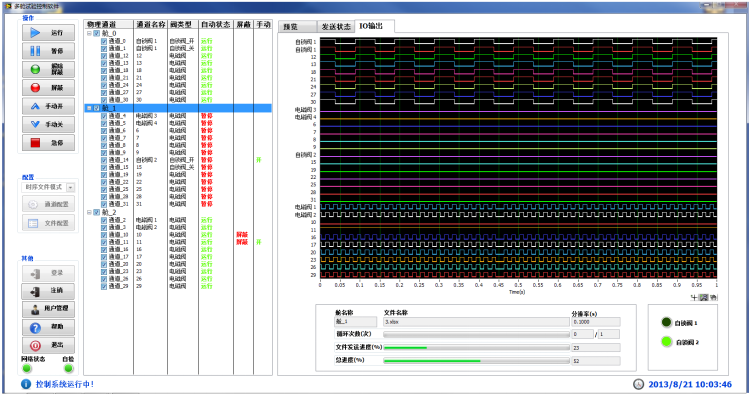753x398 pixels.
Task: Open the 时序文件模式 dropdown arrow
Action: (71, 187)
